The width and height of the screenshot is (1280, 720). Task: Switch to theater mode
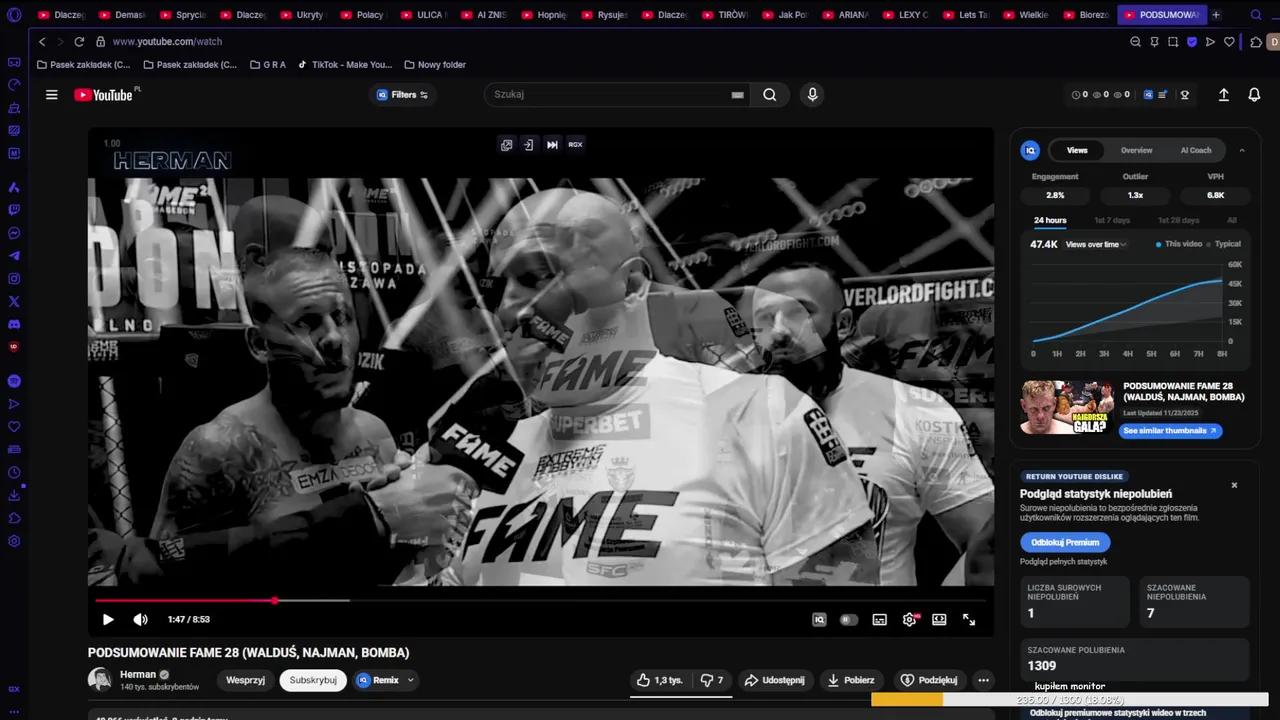(939, 620)
